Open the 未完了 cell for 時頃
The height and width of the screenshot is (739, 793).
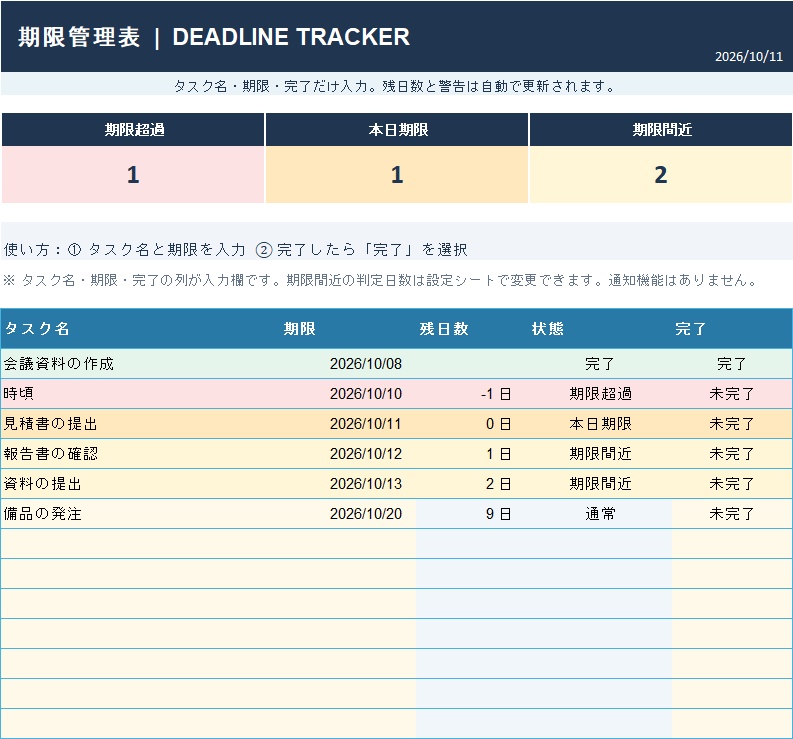coord(732,394)
